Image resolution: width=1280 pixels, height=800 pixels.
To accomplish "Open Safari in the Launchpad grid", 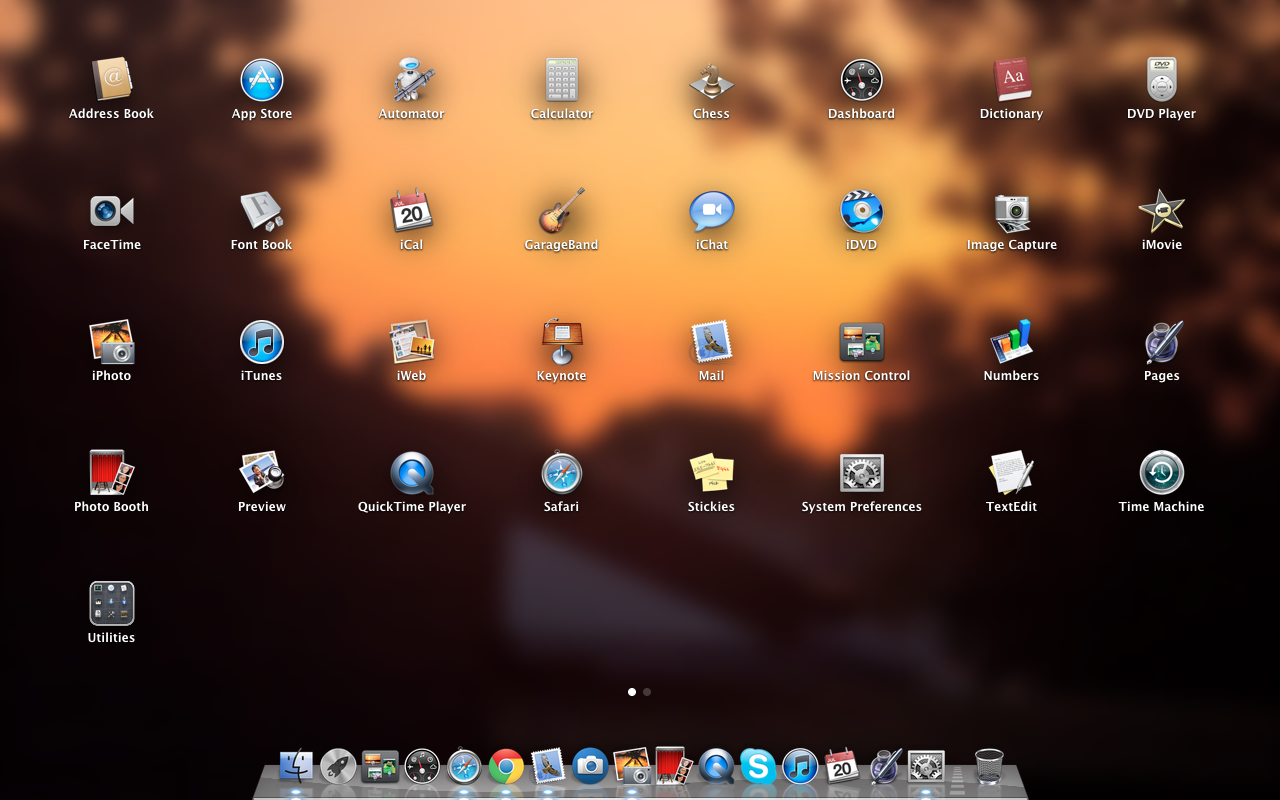I will tap(561, 473).
